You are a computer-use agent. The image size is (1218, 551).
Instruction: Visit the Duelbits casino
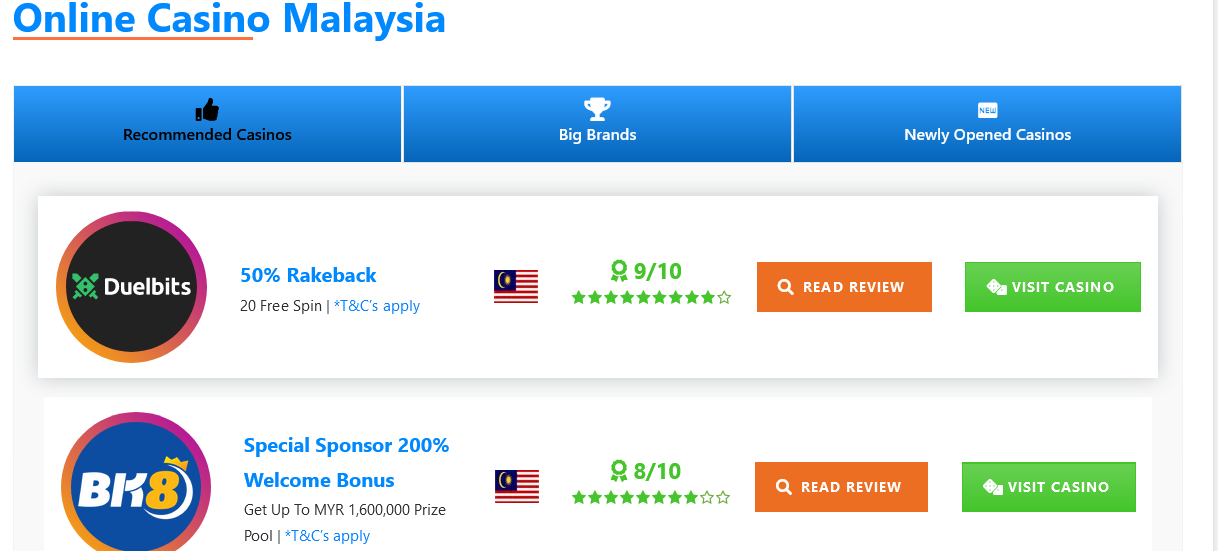point(1052,287)
